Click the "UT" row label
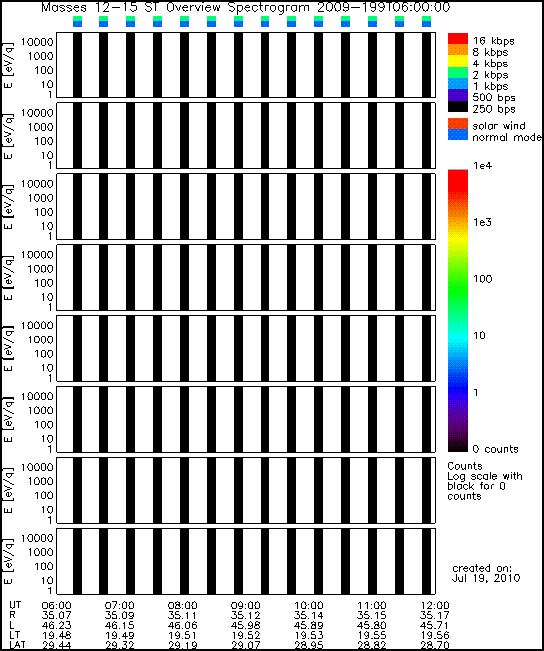 (x=15, y=605)
